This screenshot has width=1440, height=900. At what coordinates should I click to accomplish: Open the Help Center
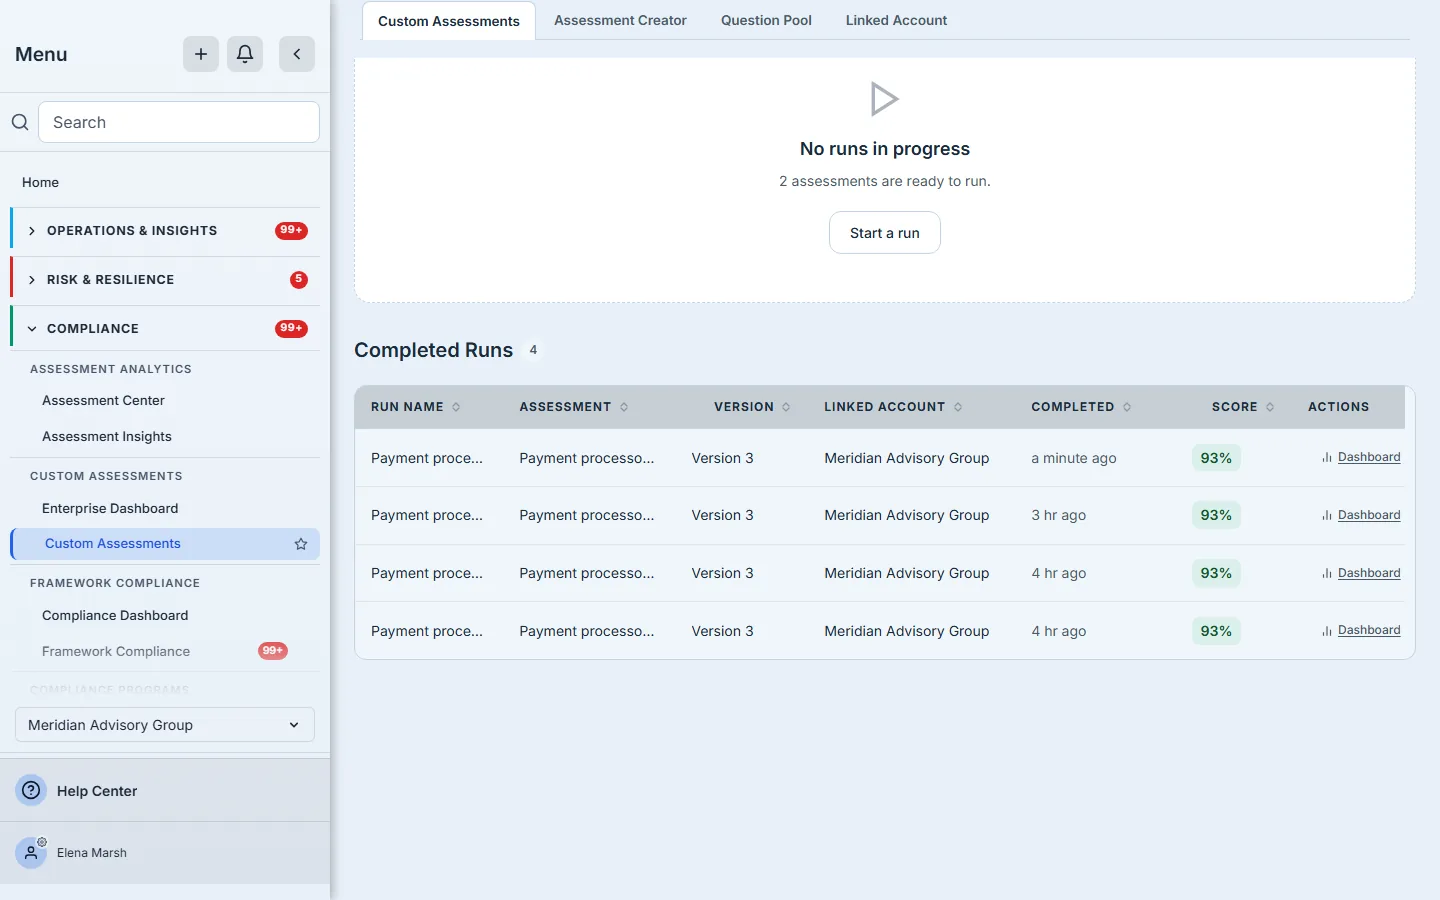click(97, 791)
